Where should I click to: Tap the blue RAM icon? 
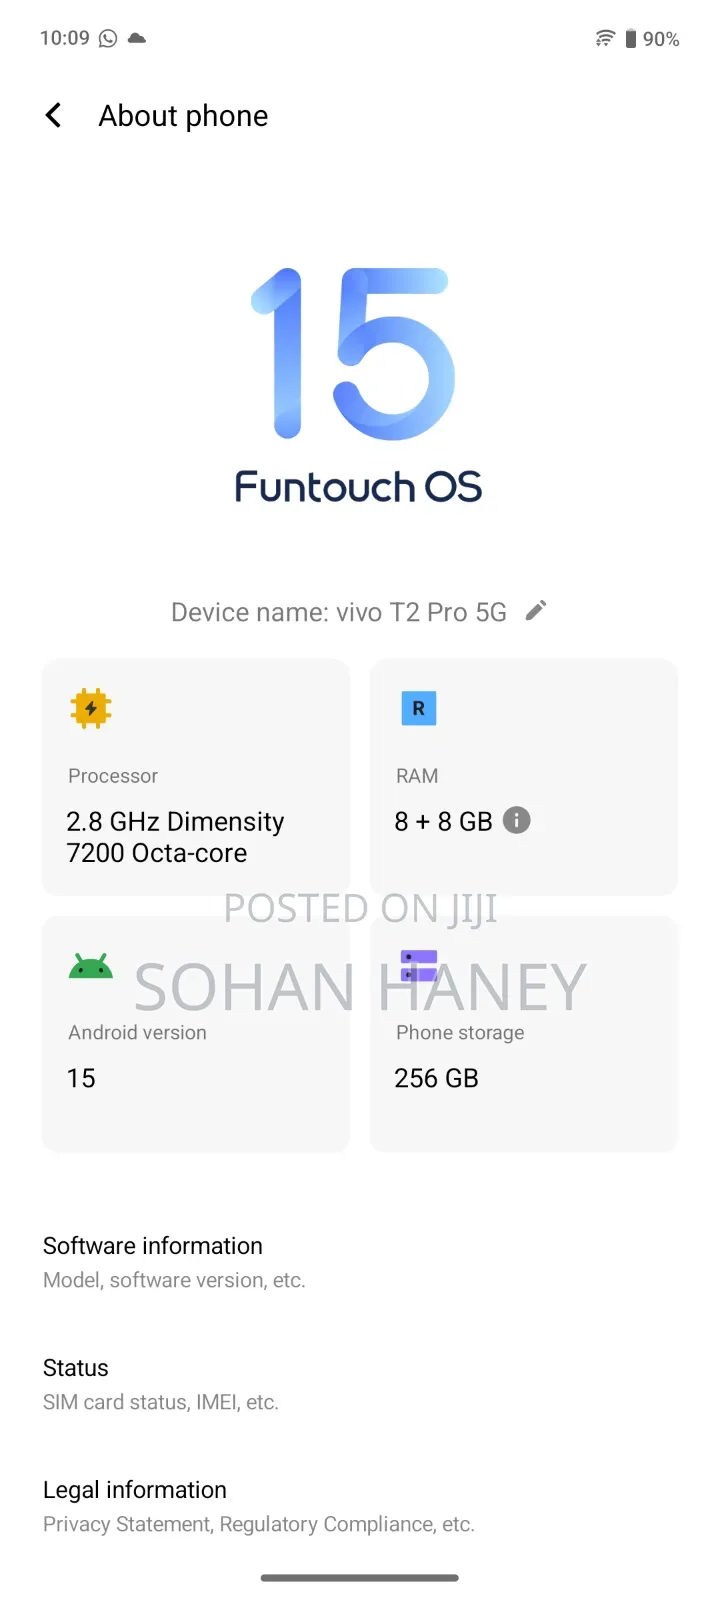[418, 708]
